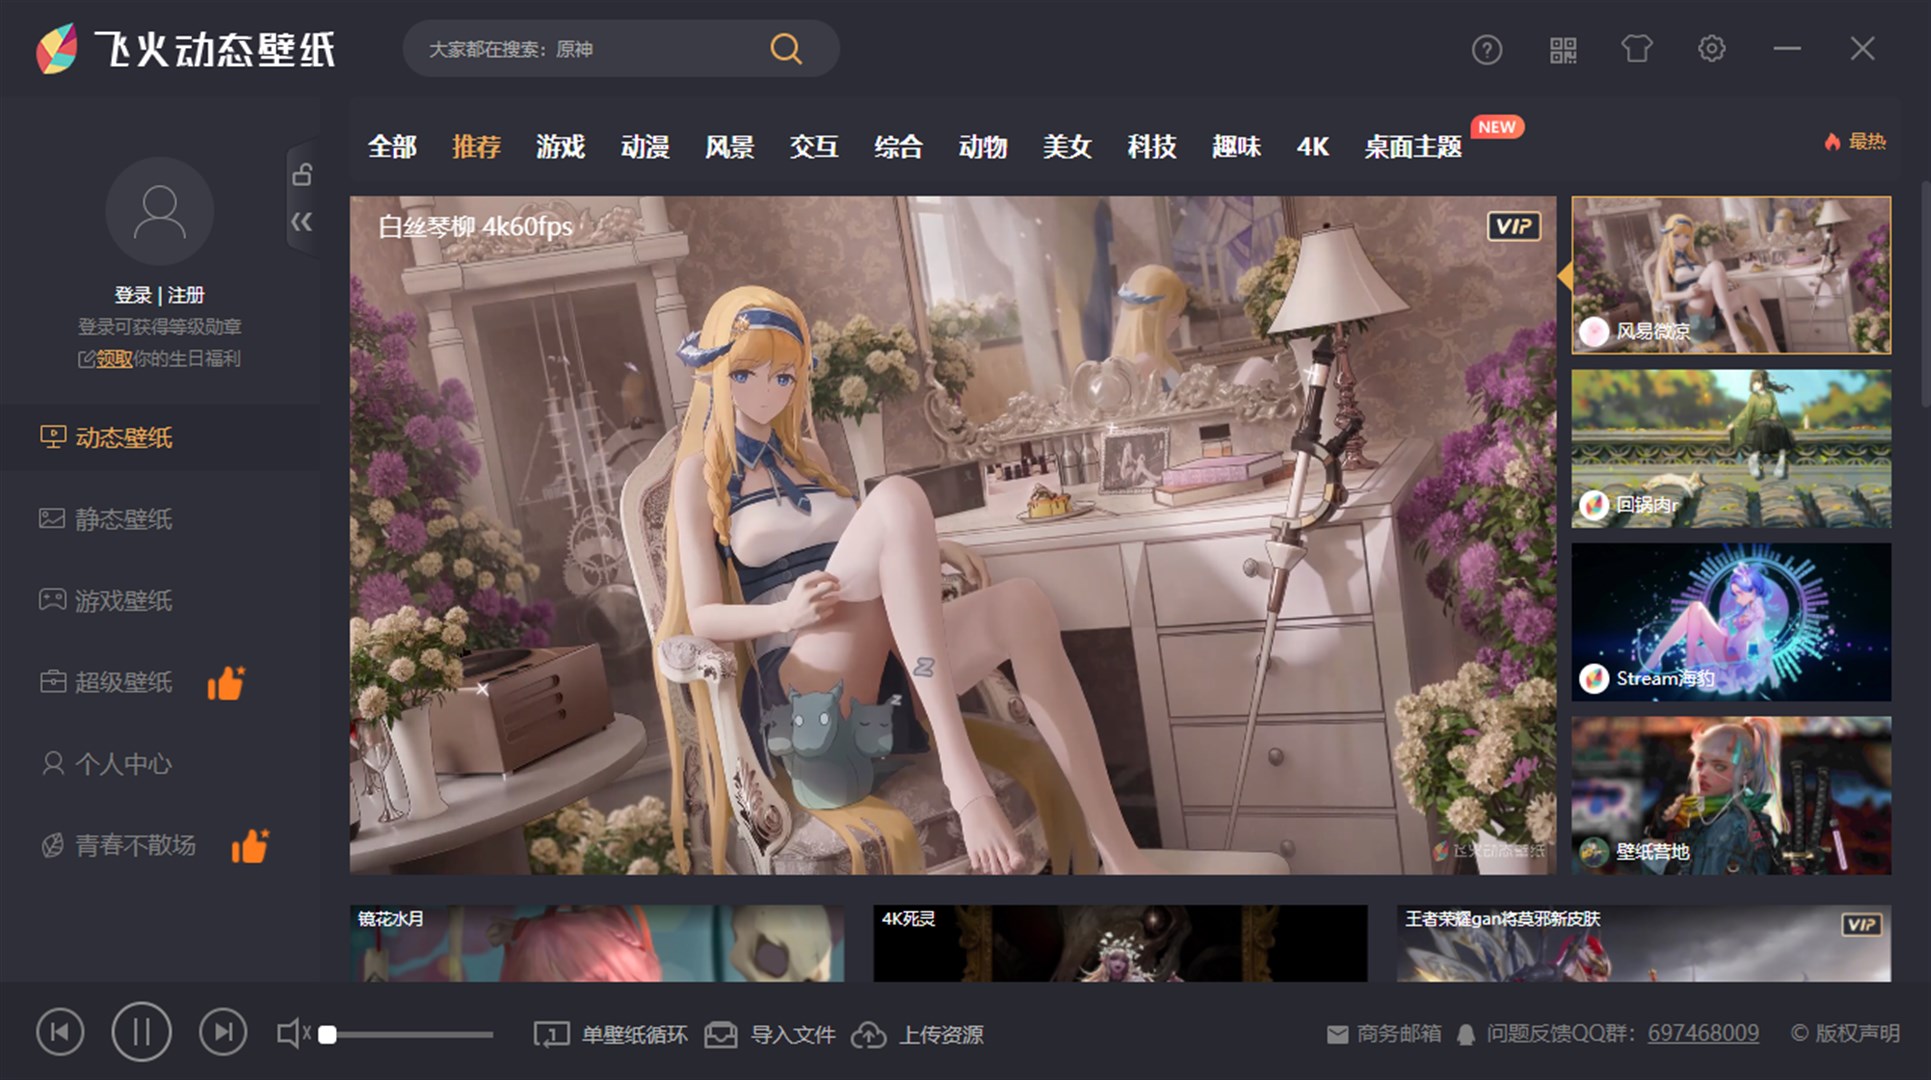
Task: Collapse sidebar with double chevron
Action: pos(302,222)
